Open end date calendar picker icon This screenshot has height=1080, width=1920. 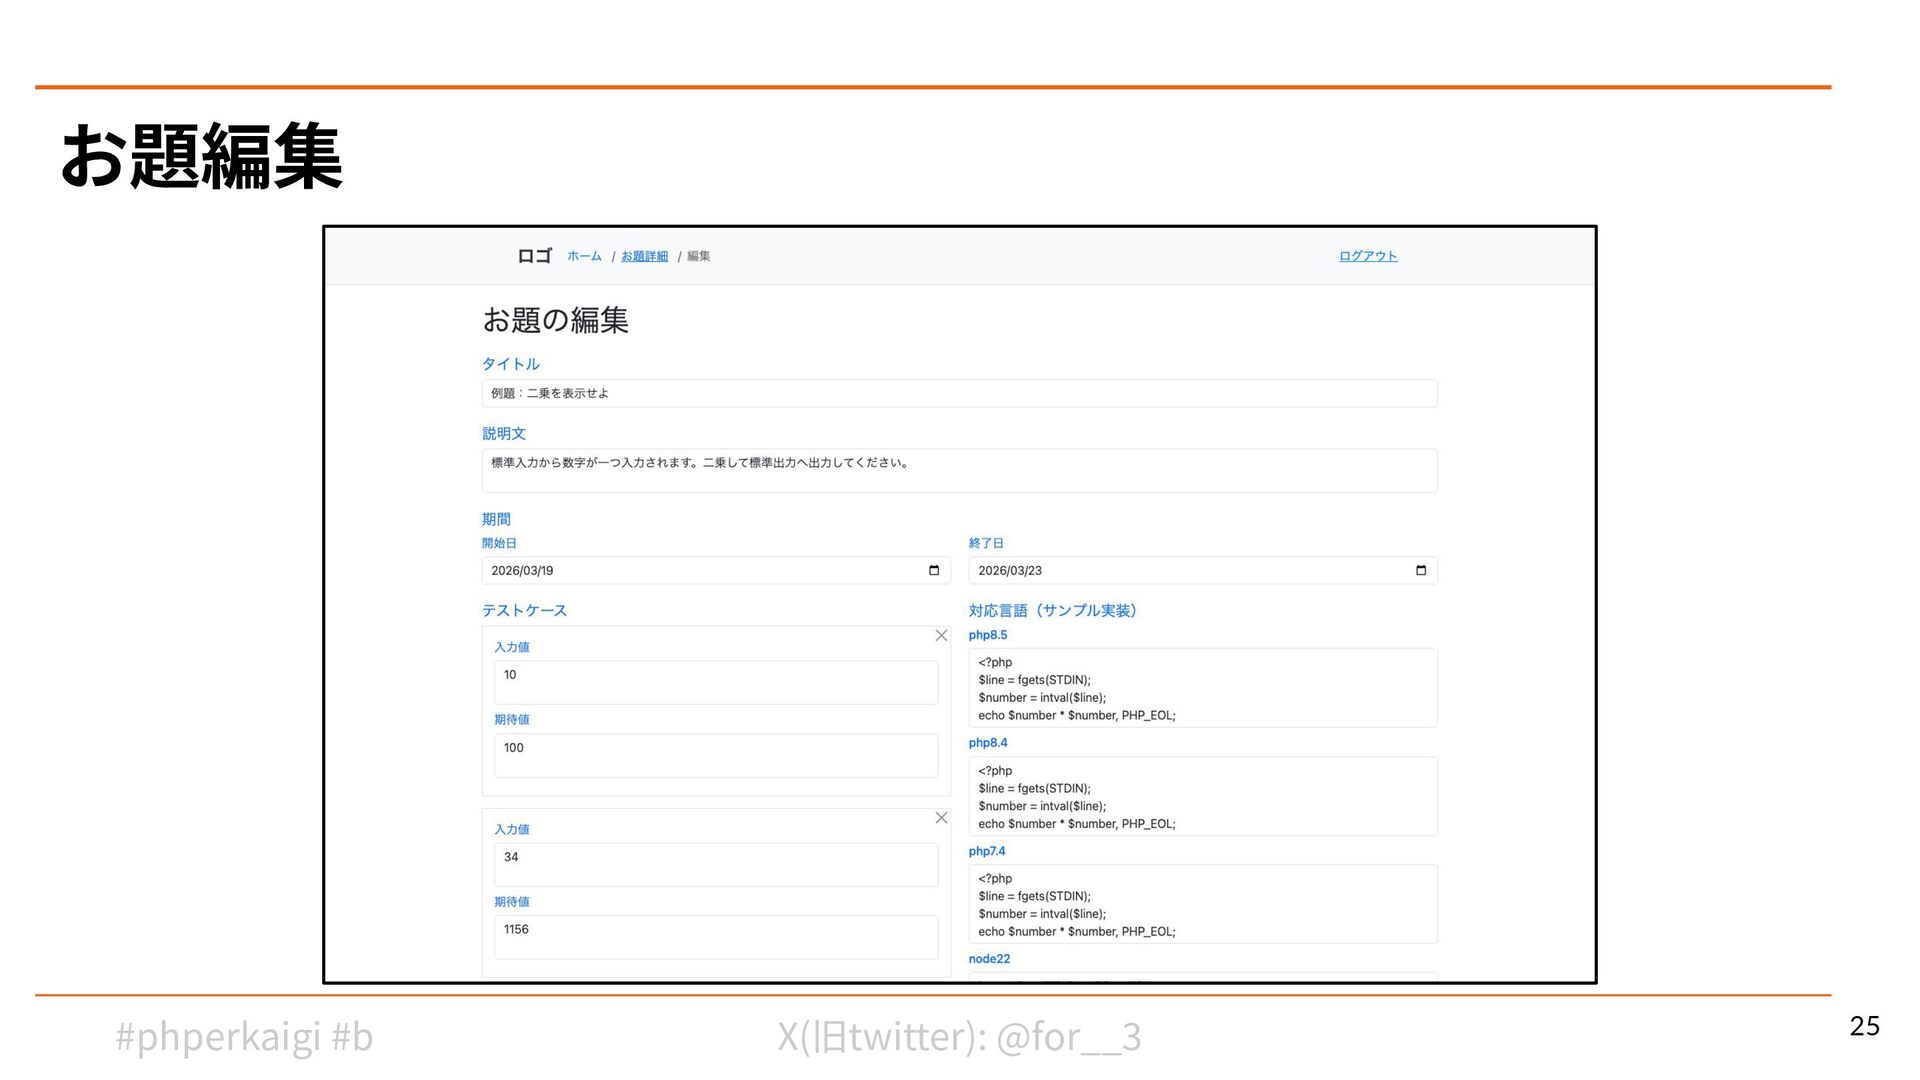click(x=1420, y=570)
